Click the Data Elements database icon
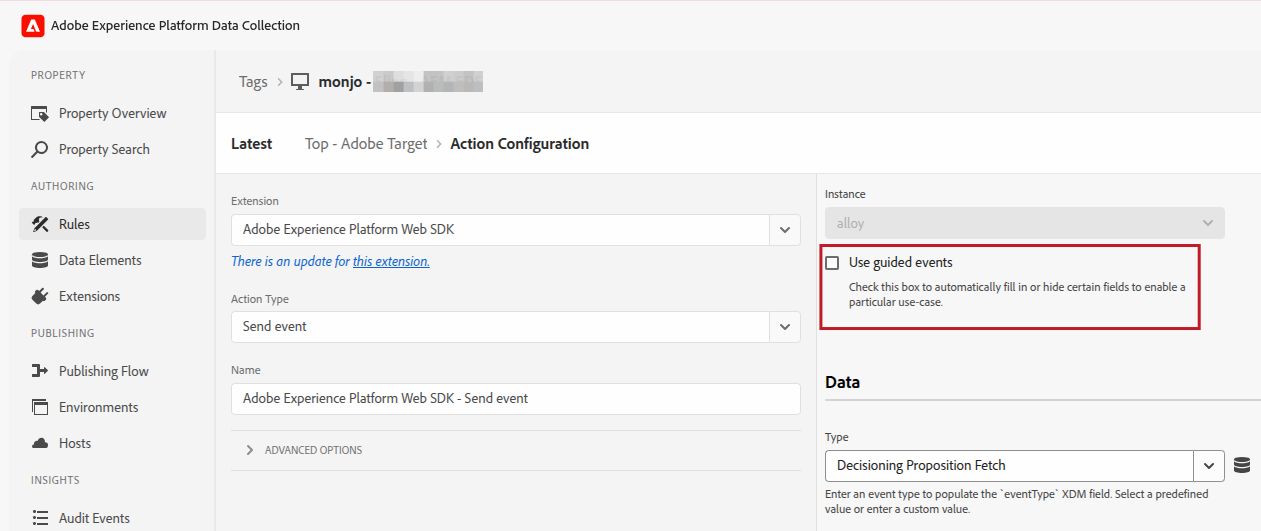Screen dimensions: 1261x531 [x=40, y=260]
